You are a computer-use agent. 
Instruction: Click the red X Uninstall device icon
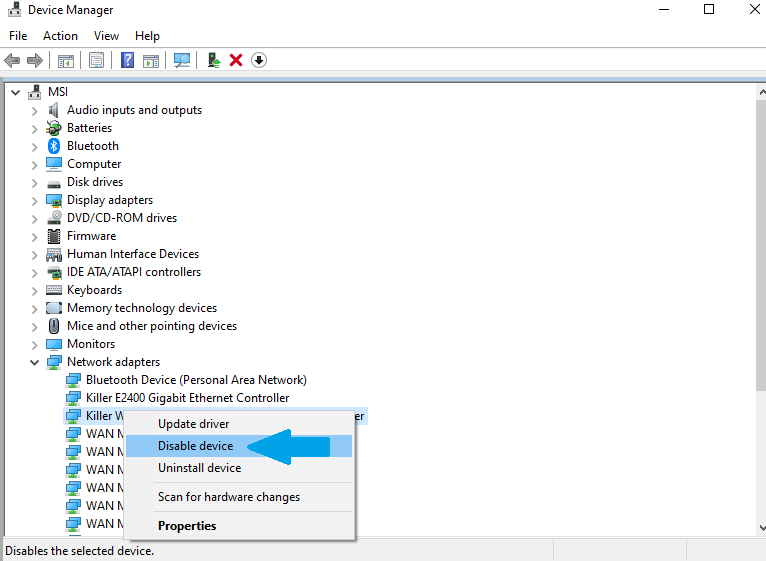click(236, 61)
